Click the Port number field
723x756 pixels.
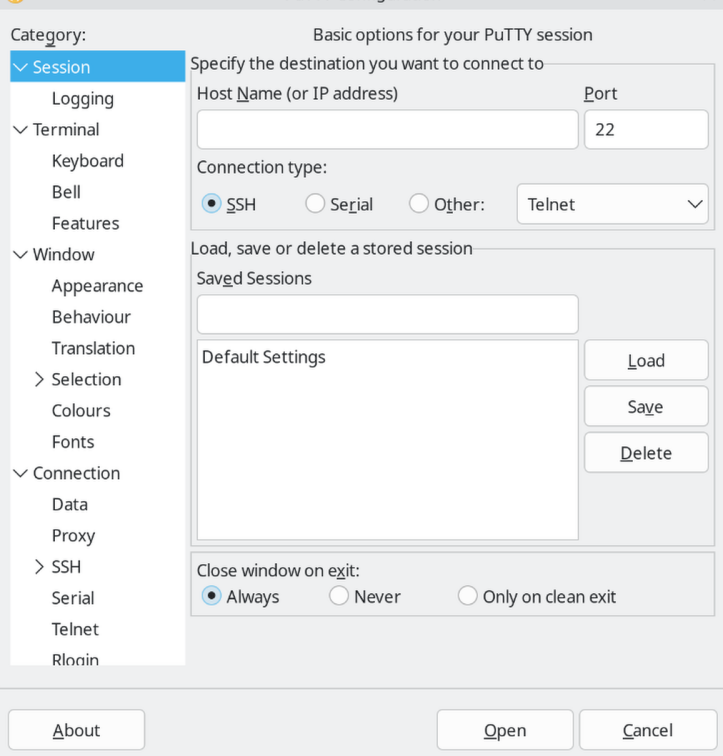[x=645, y=130]
